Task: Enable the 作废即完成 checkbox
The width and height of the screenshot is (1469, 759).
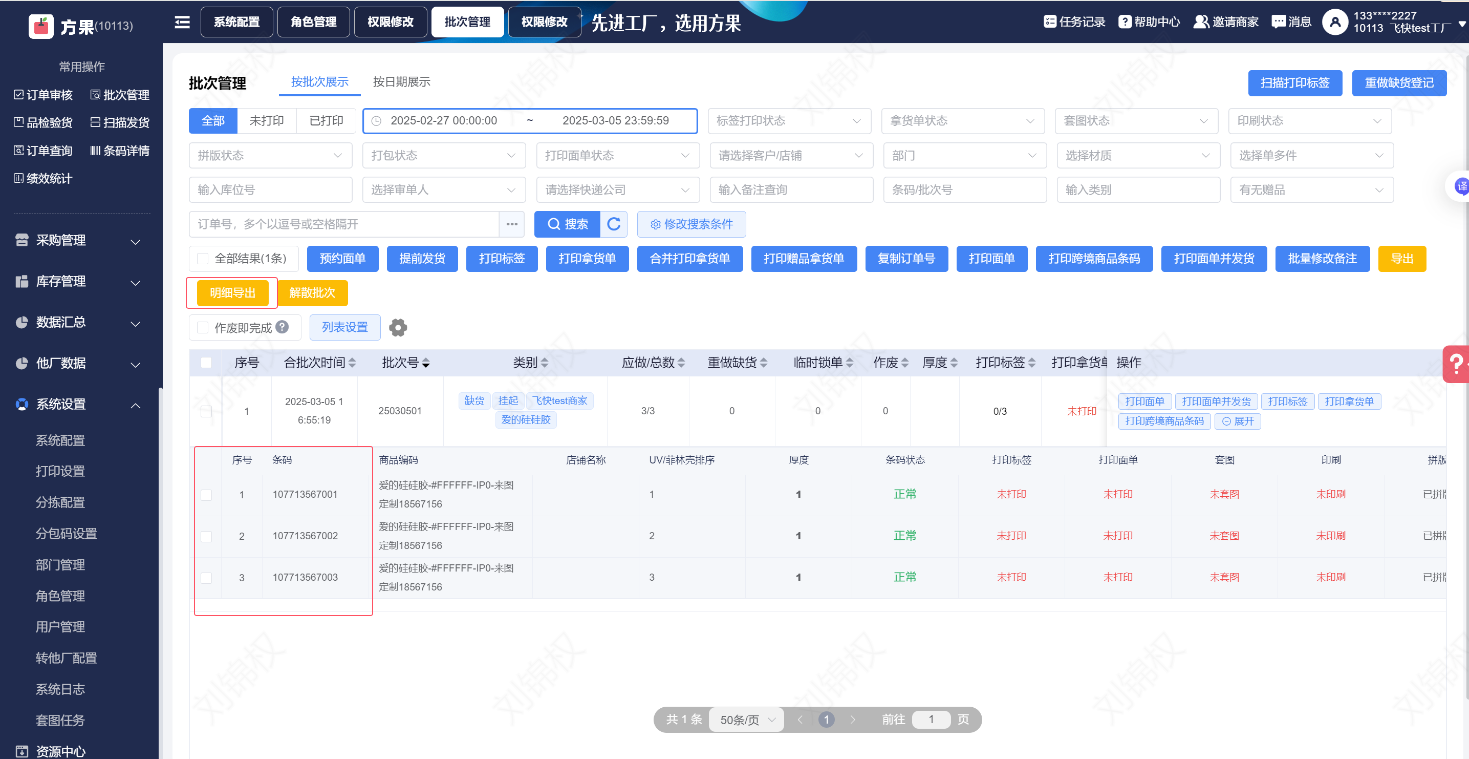Action: point(204,328)
